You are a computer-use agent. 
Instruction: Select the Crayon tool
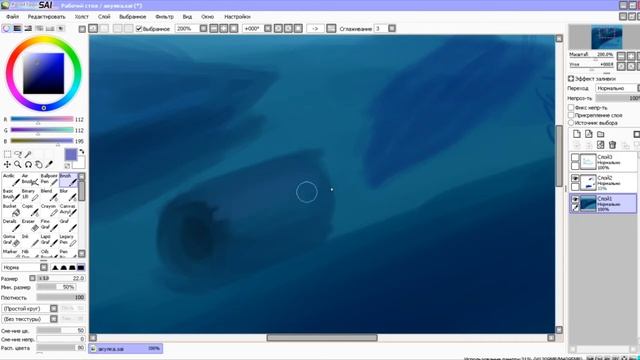[49, 210]
